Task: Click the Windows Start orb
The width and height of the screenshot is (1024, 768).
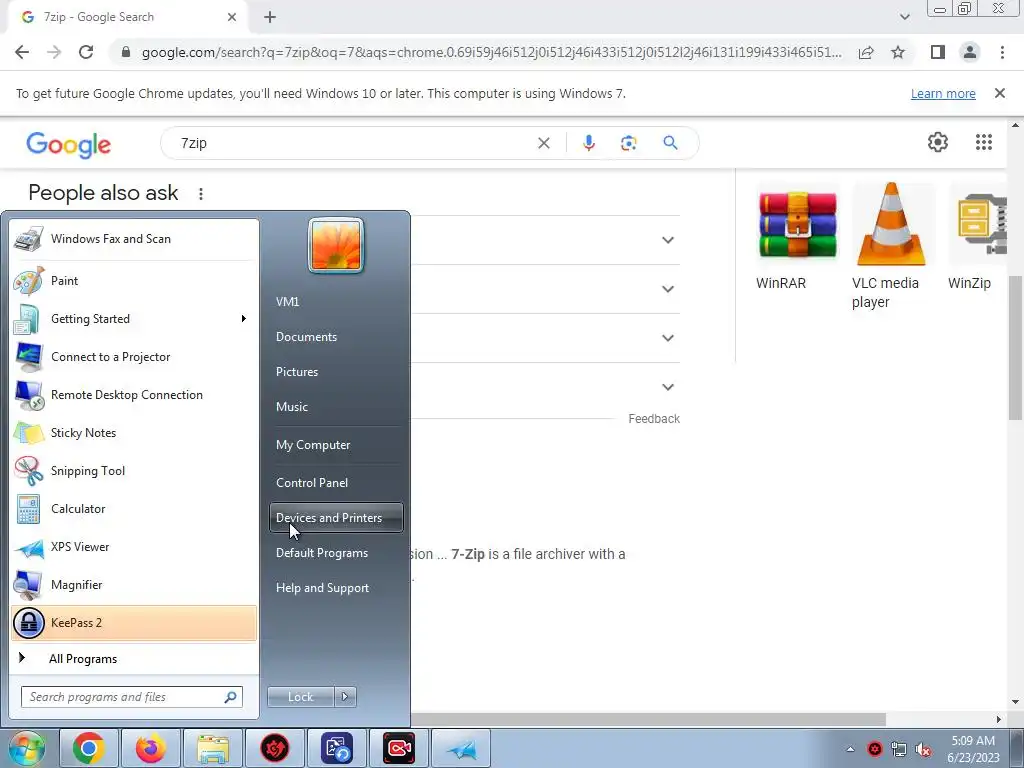Action: [x=26, y=748]
